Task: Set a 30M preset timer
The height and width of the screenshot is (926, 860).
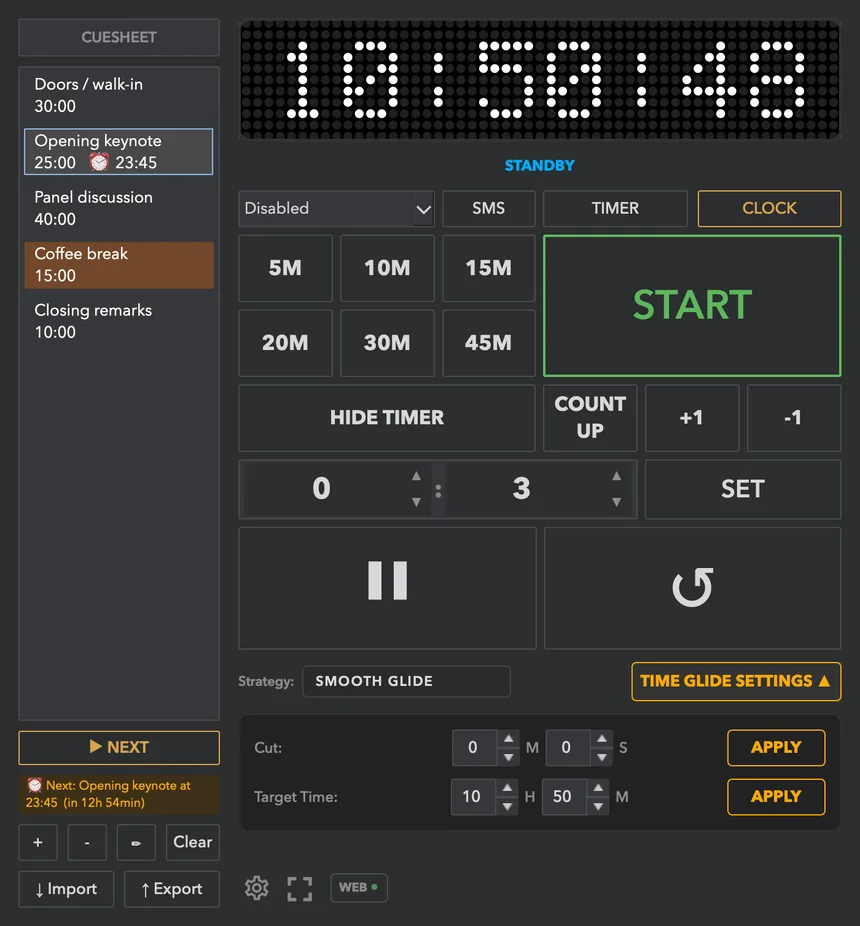Action: [387, 343]
